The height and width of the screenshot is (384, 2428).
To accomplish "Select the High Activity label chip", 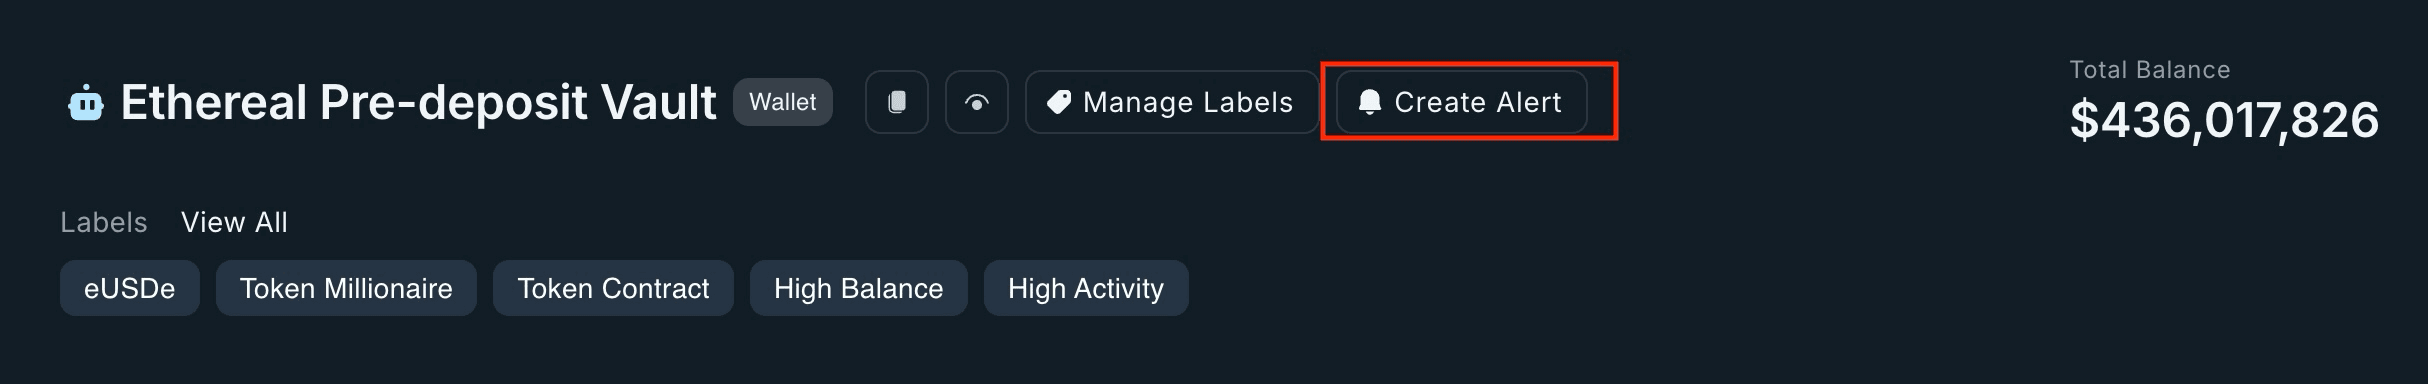I will [x=1086, y=288].
